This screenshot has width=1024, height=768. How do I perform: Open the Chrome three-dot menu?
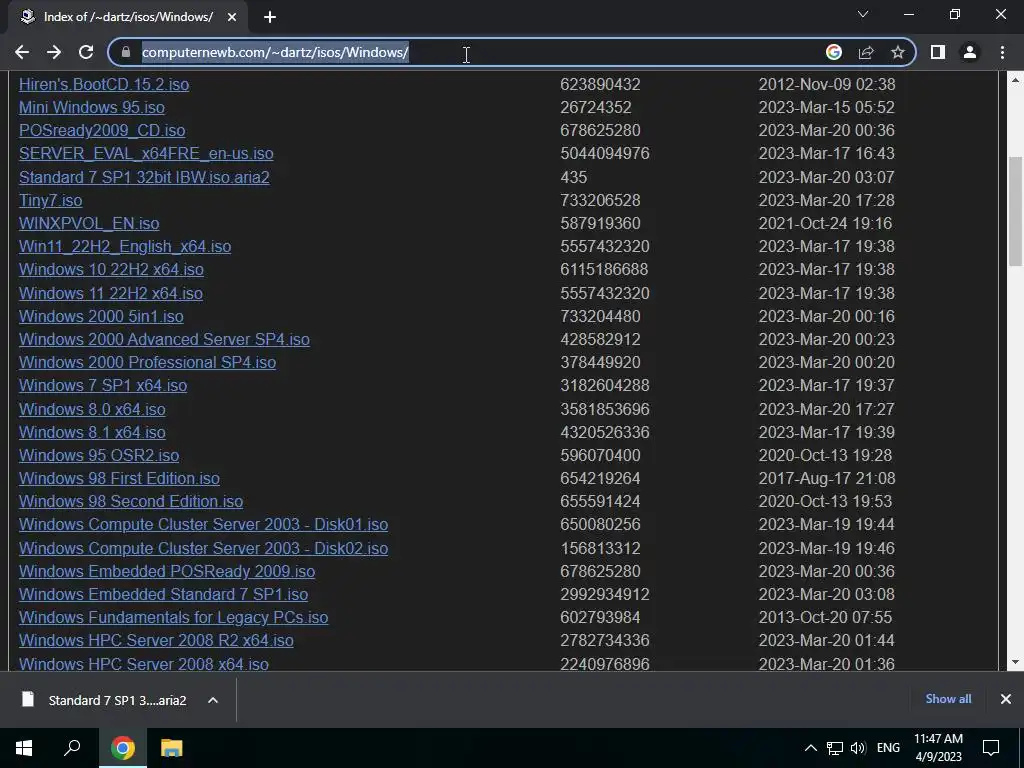[x=1002, y=52]
